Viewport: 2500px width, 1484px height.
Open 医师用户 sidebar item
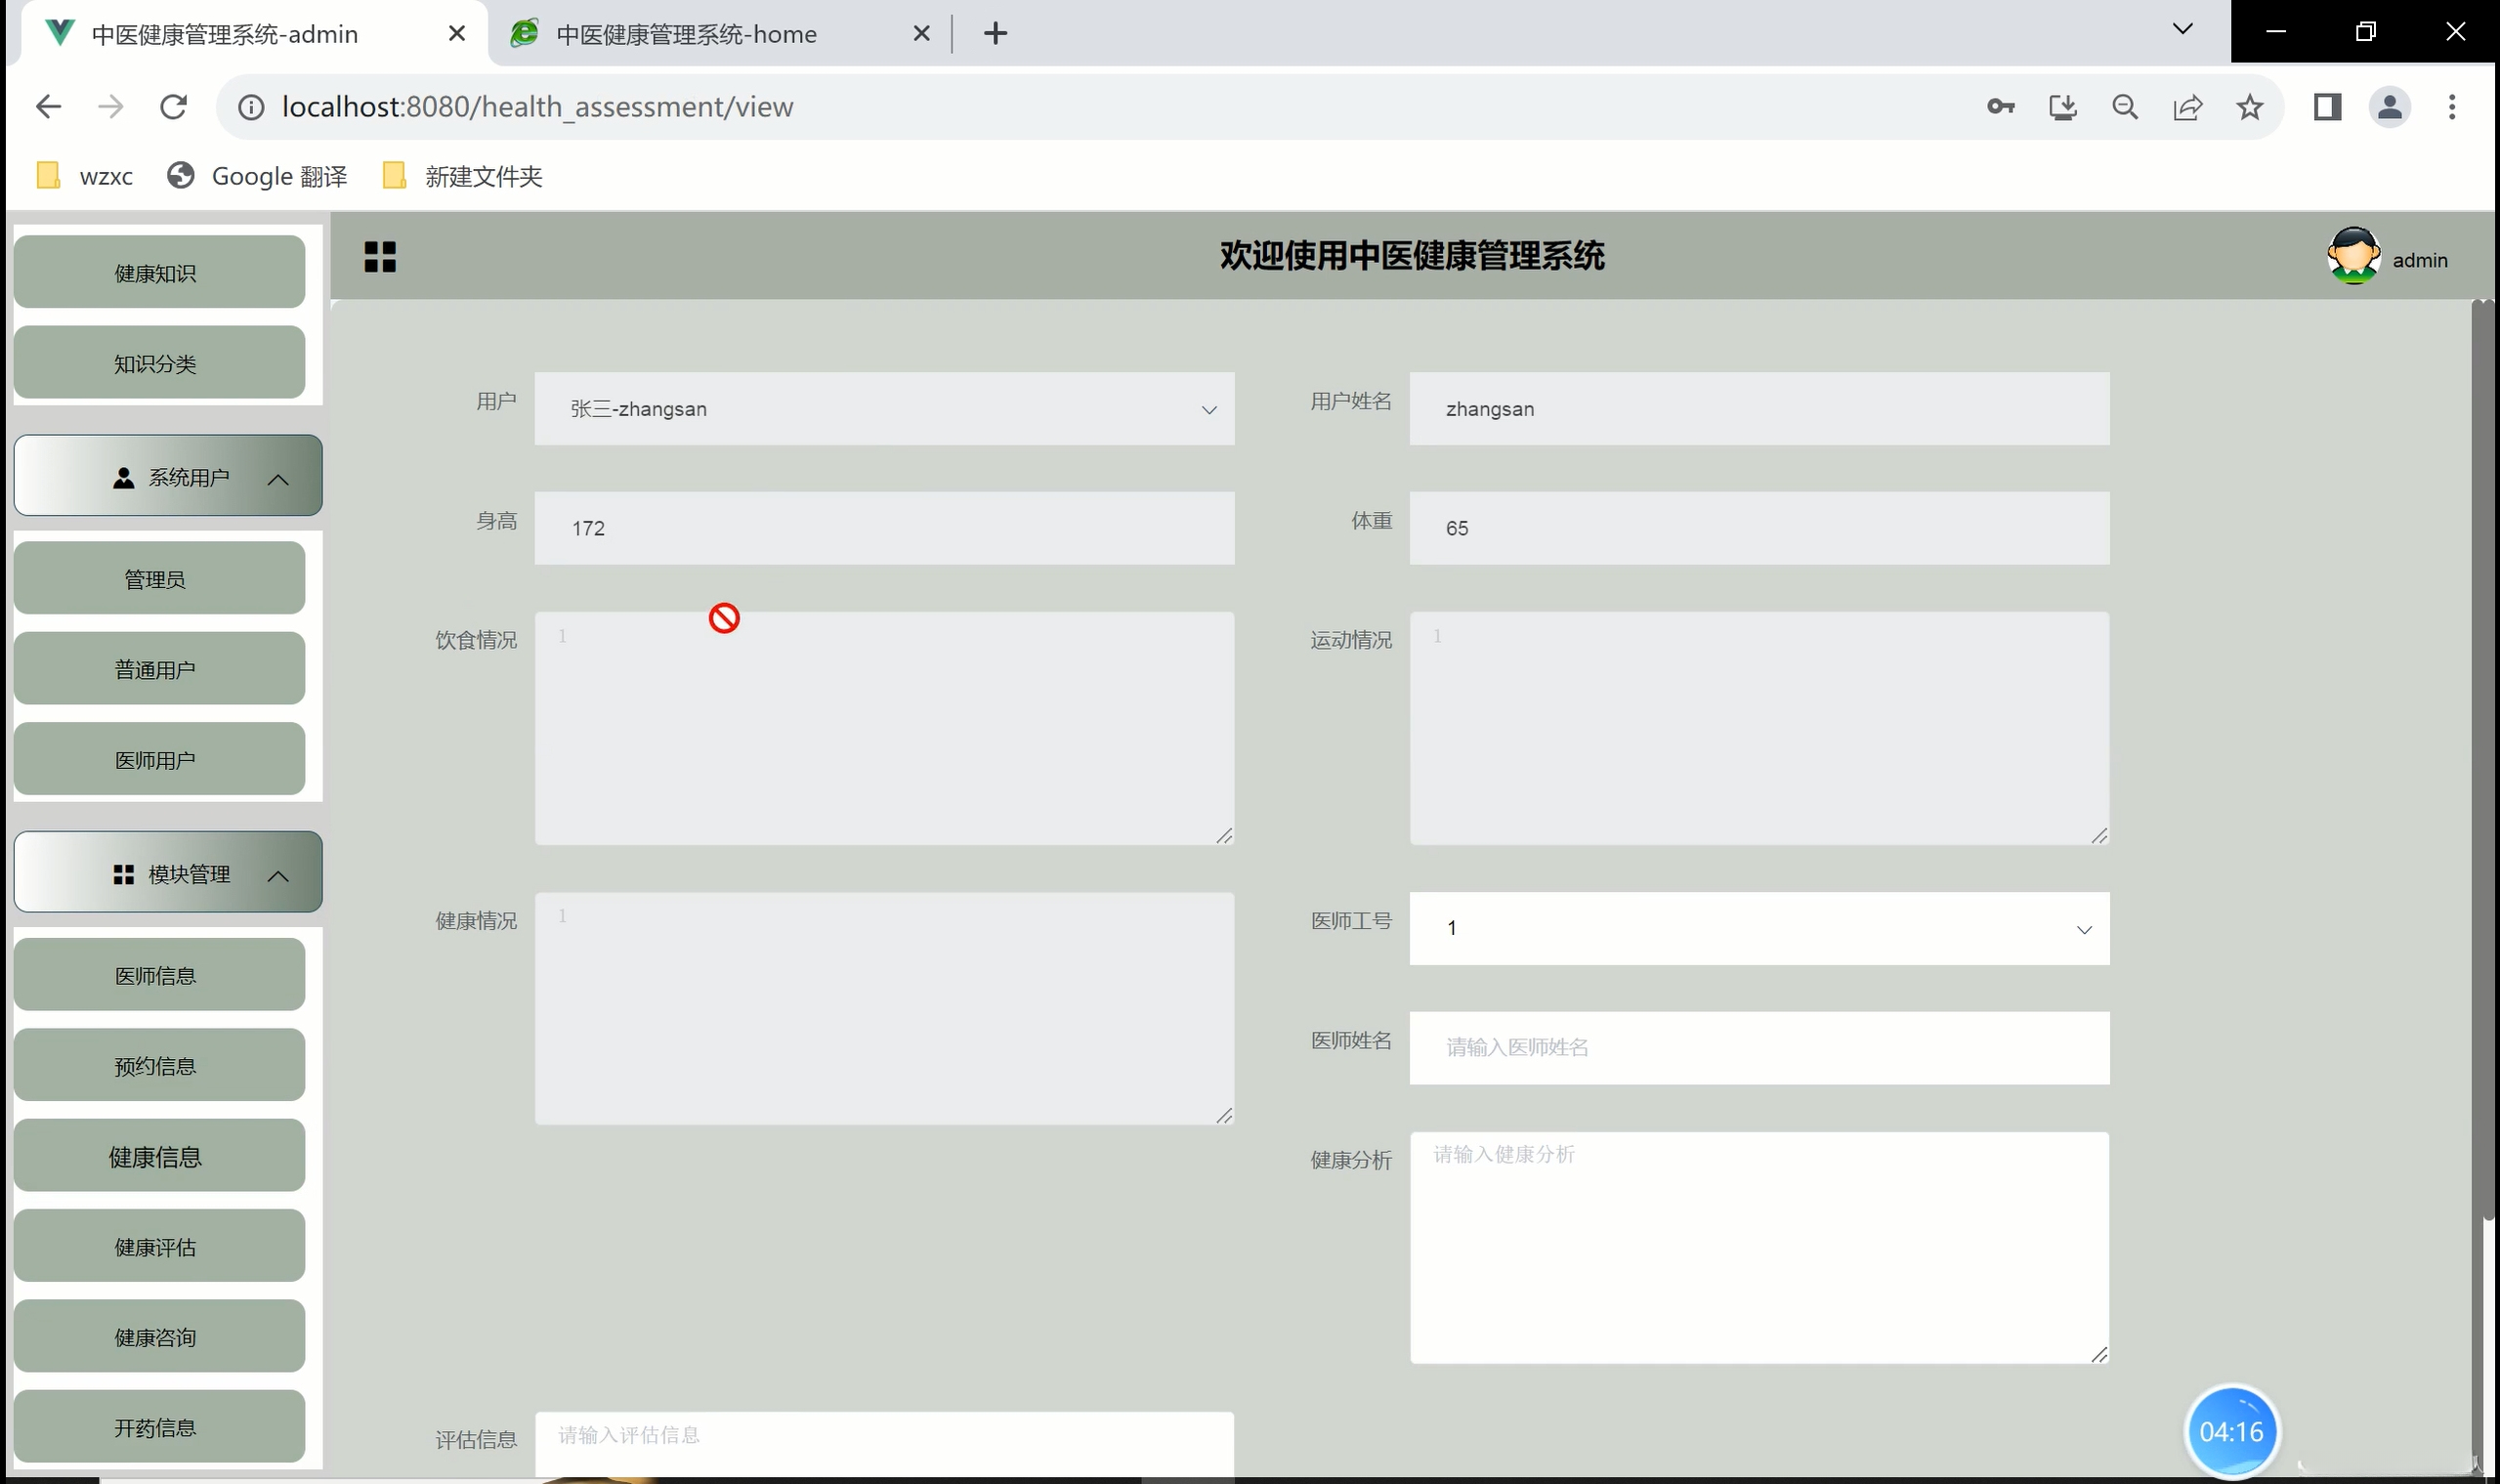click(156, 759)
